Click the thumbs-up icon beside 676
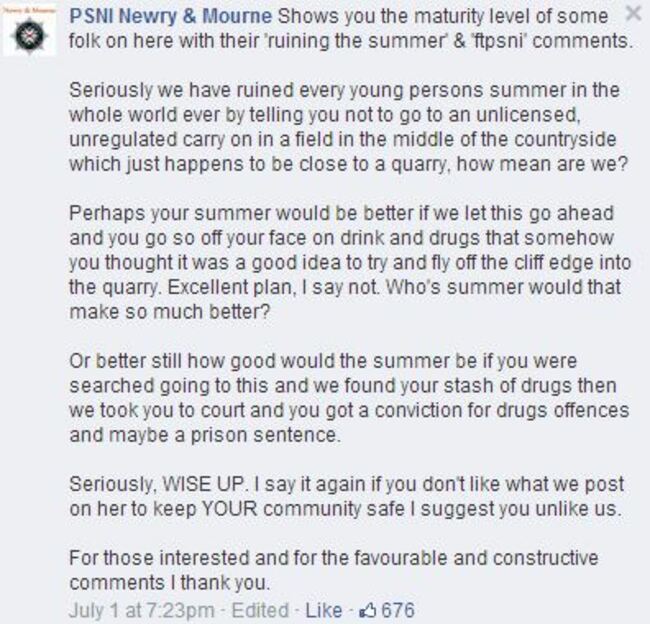 tap(368, 610)
